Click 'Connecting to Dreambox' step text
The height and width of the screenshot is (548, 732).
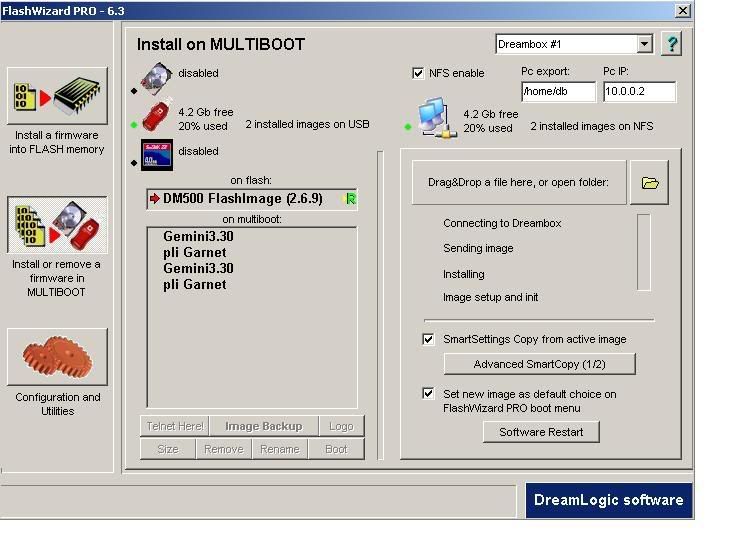(502, 223)
